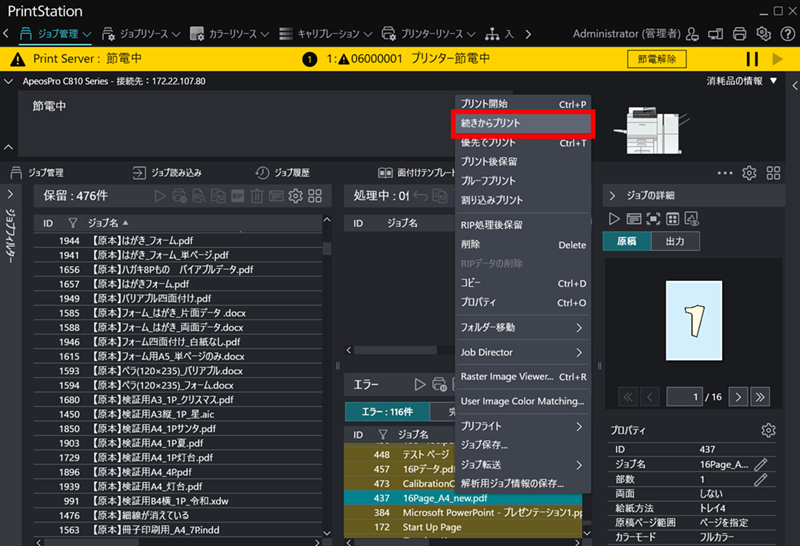This screenshot has height=546, width=800.
Task: Click the pause icon in the status bar
Action: pos(752,59)
